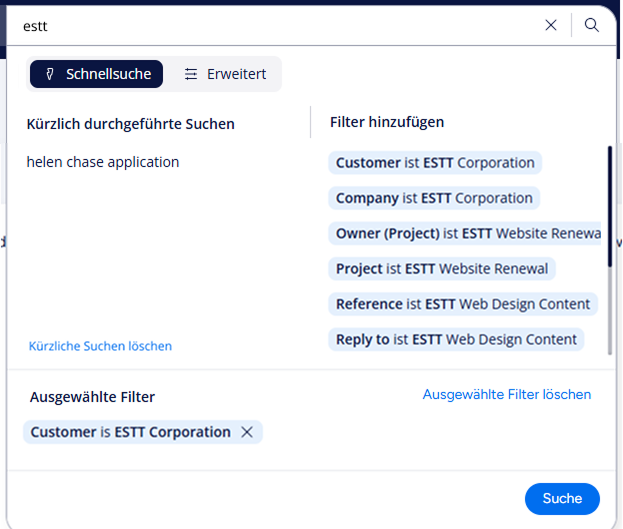Click the sliders icon beside Erweitert
Viewport: 623px width, 529px height.
[191, 74]
